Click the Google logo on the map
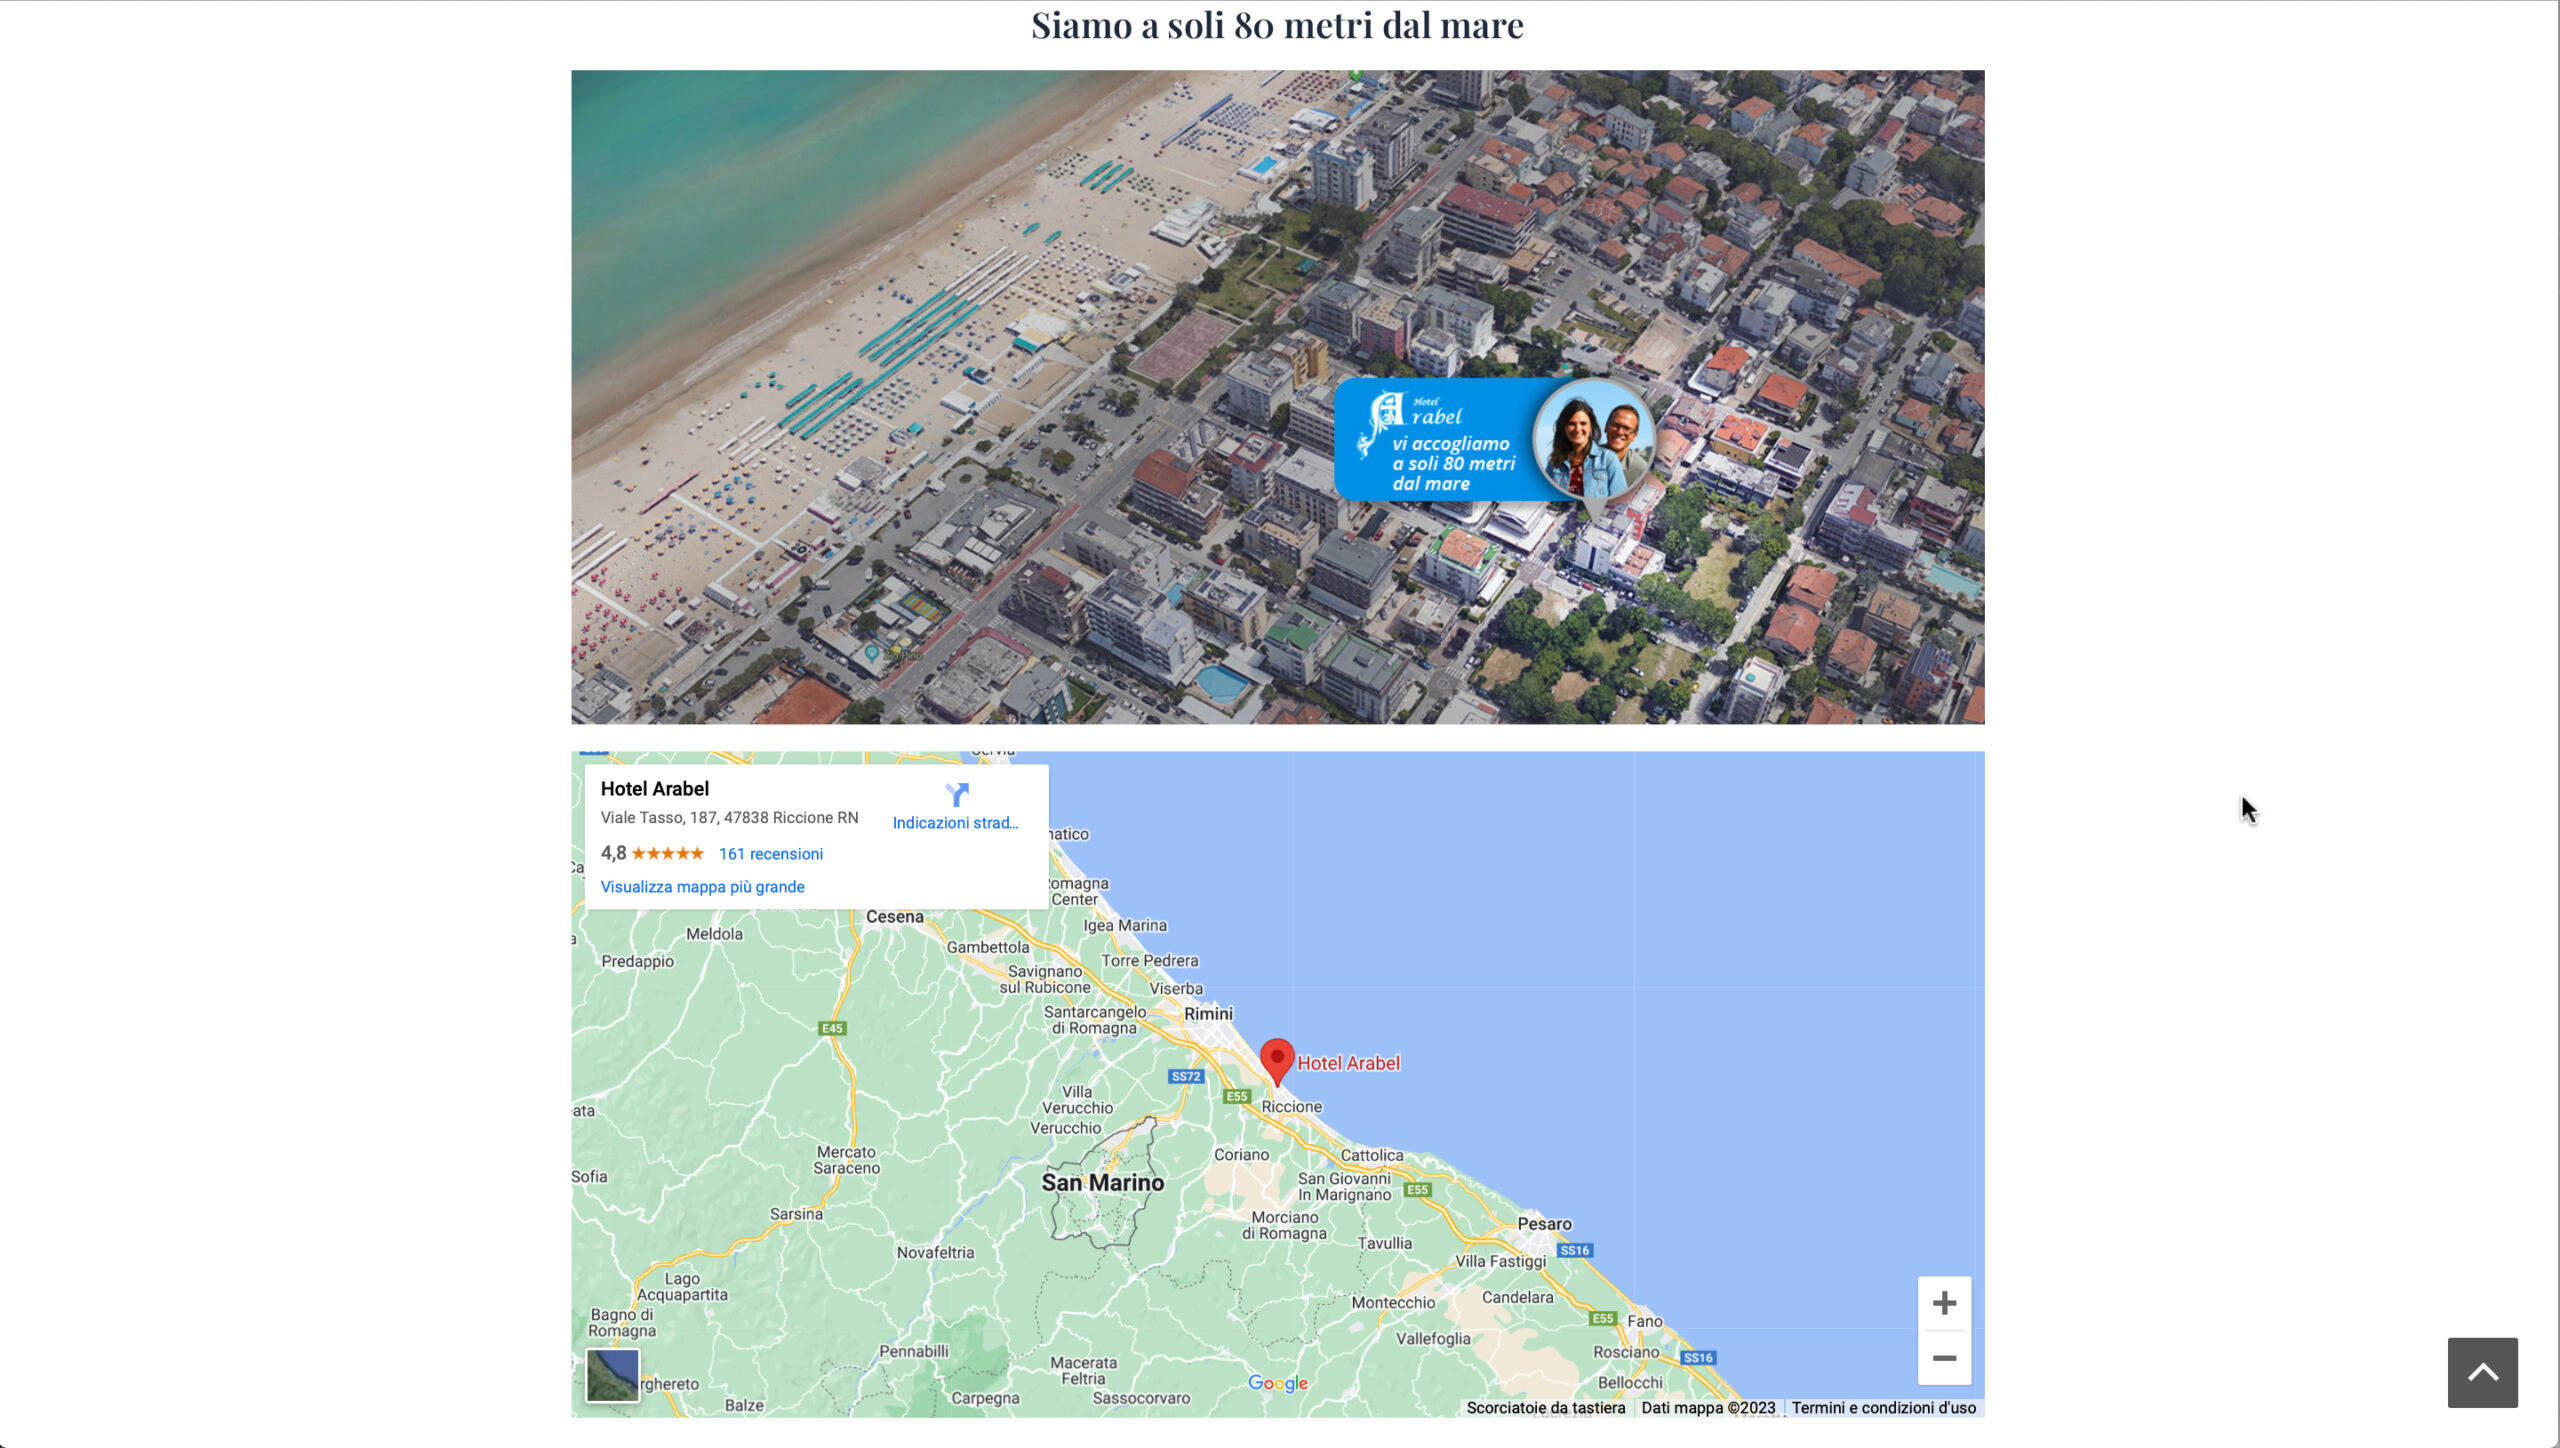The height and width of the screenshot is (1448, 2560). click(1277, 1382)
